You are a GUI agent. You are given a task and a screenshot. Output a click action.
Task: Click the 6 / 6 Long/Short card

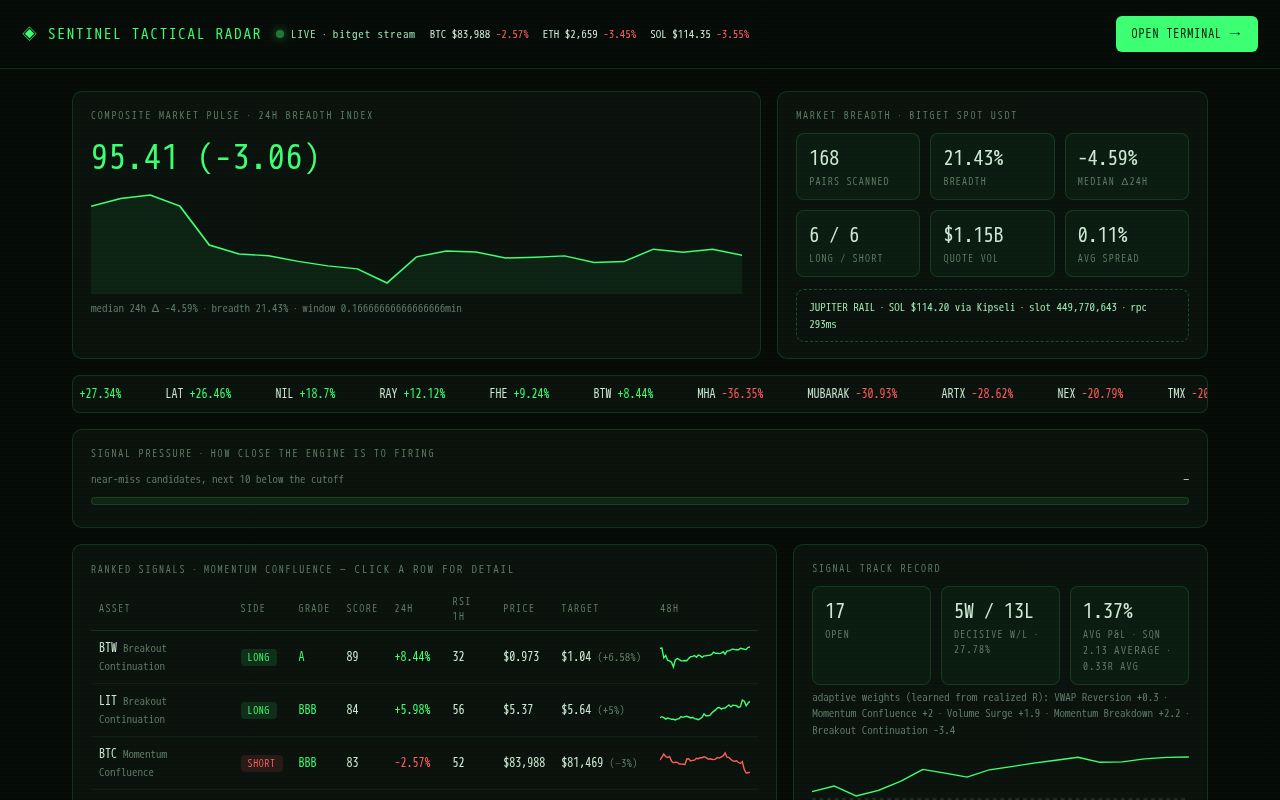[858, 243]
